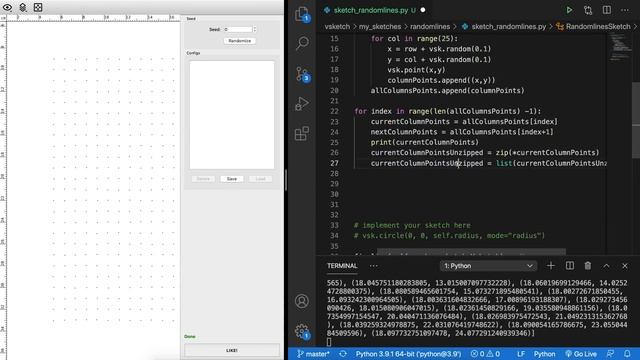Create a new terminal with plus icon
The height and width of the screenshot is (360, 640).
[551, 266]
